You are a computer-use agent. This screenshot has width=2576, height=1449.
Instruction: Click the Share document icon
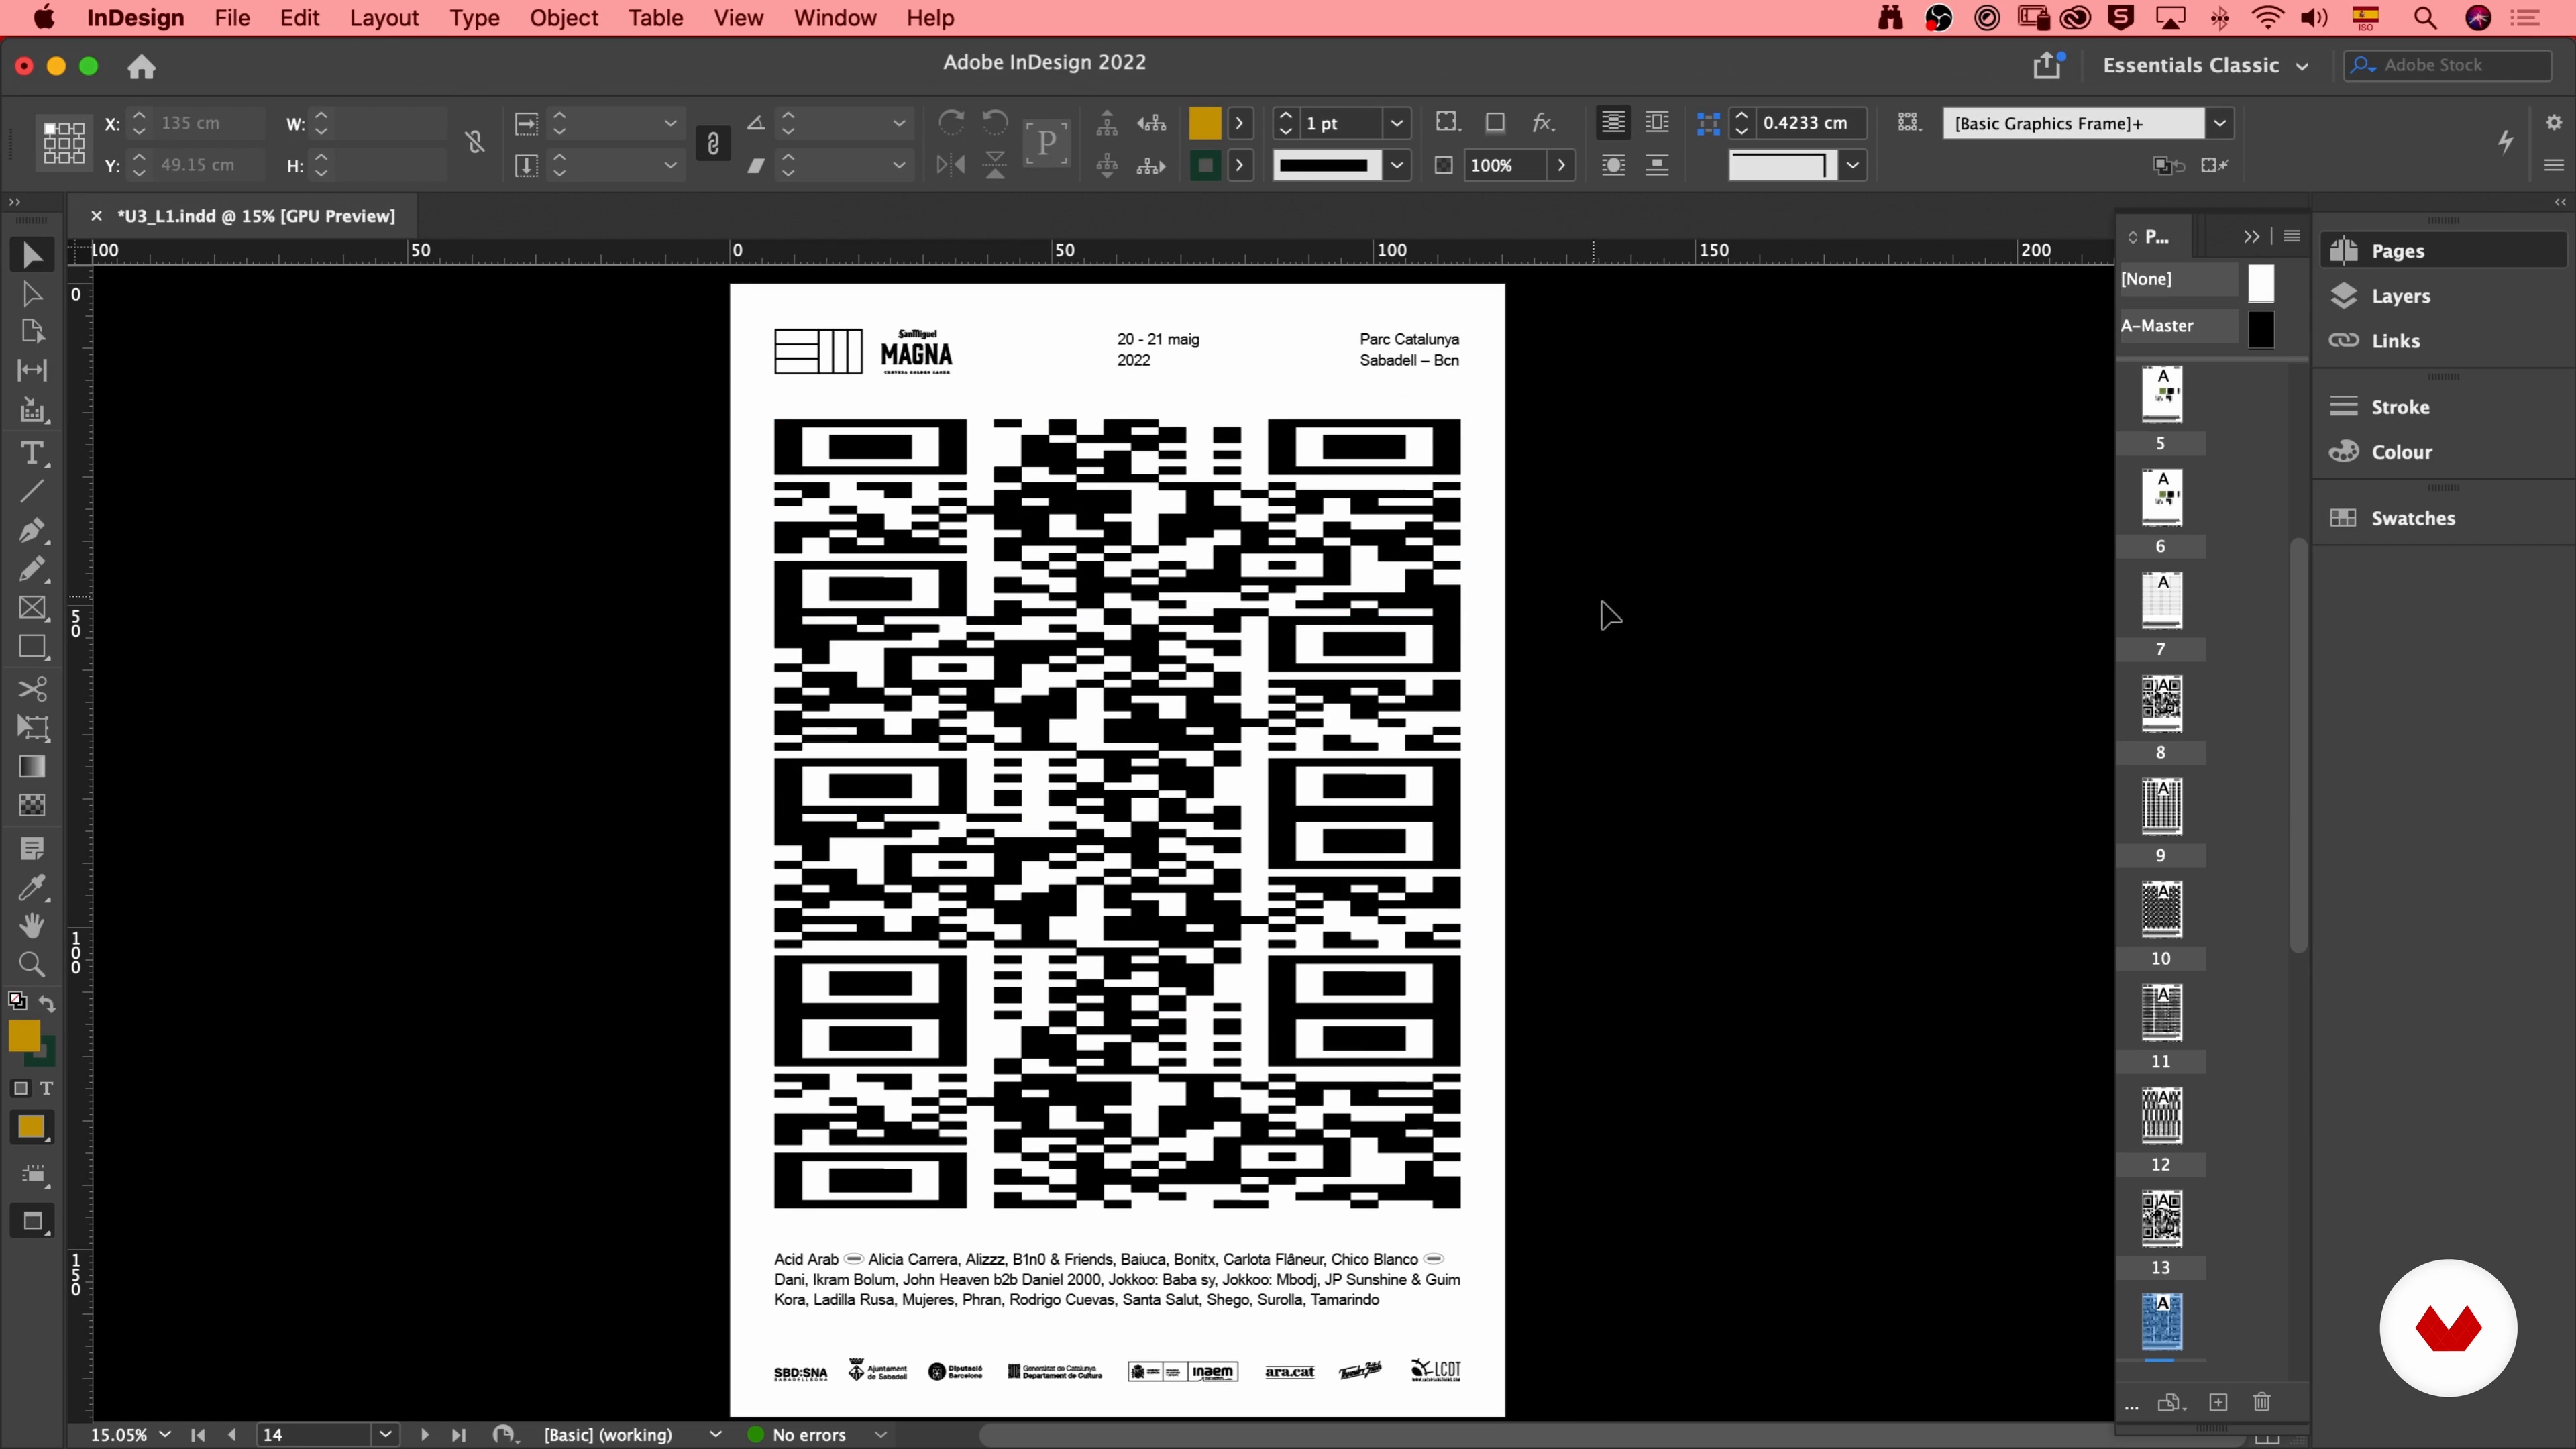2047,65
